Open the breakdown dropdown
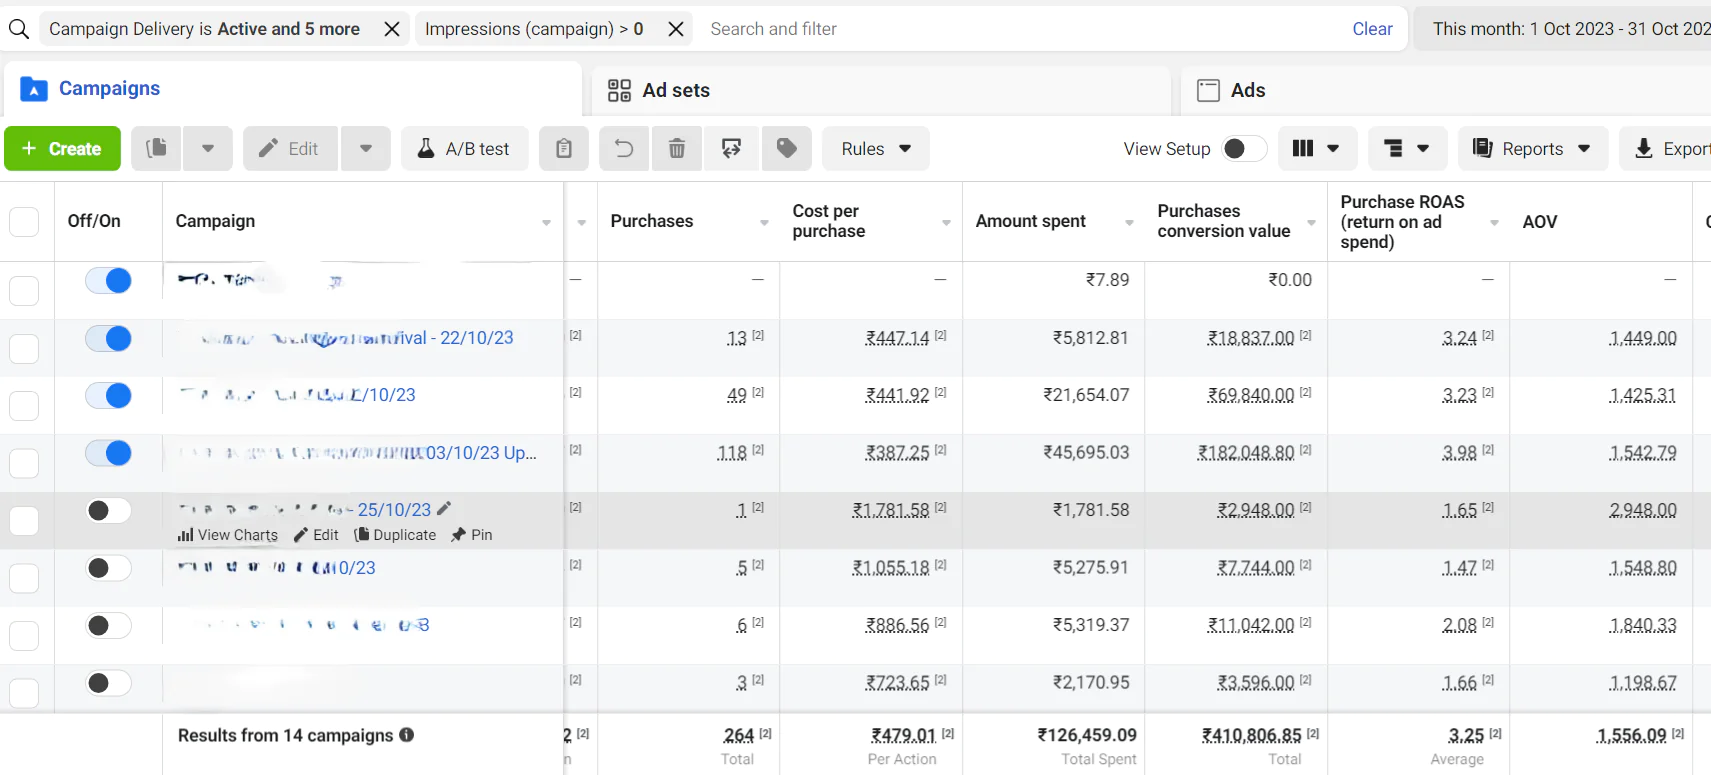 tap(1406, 148)
